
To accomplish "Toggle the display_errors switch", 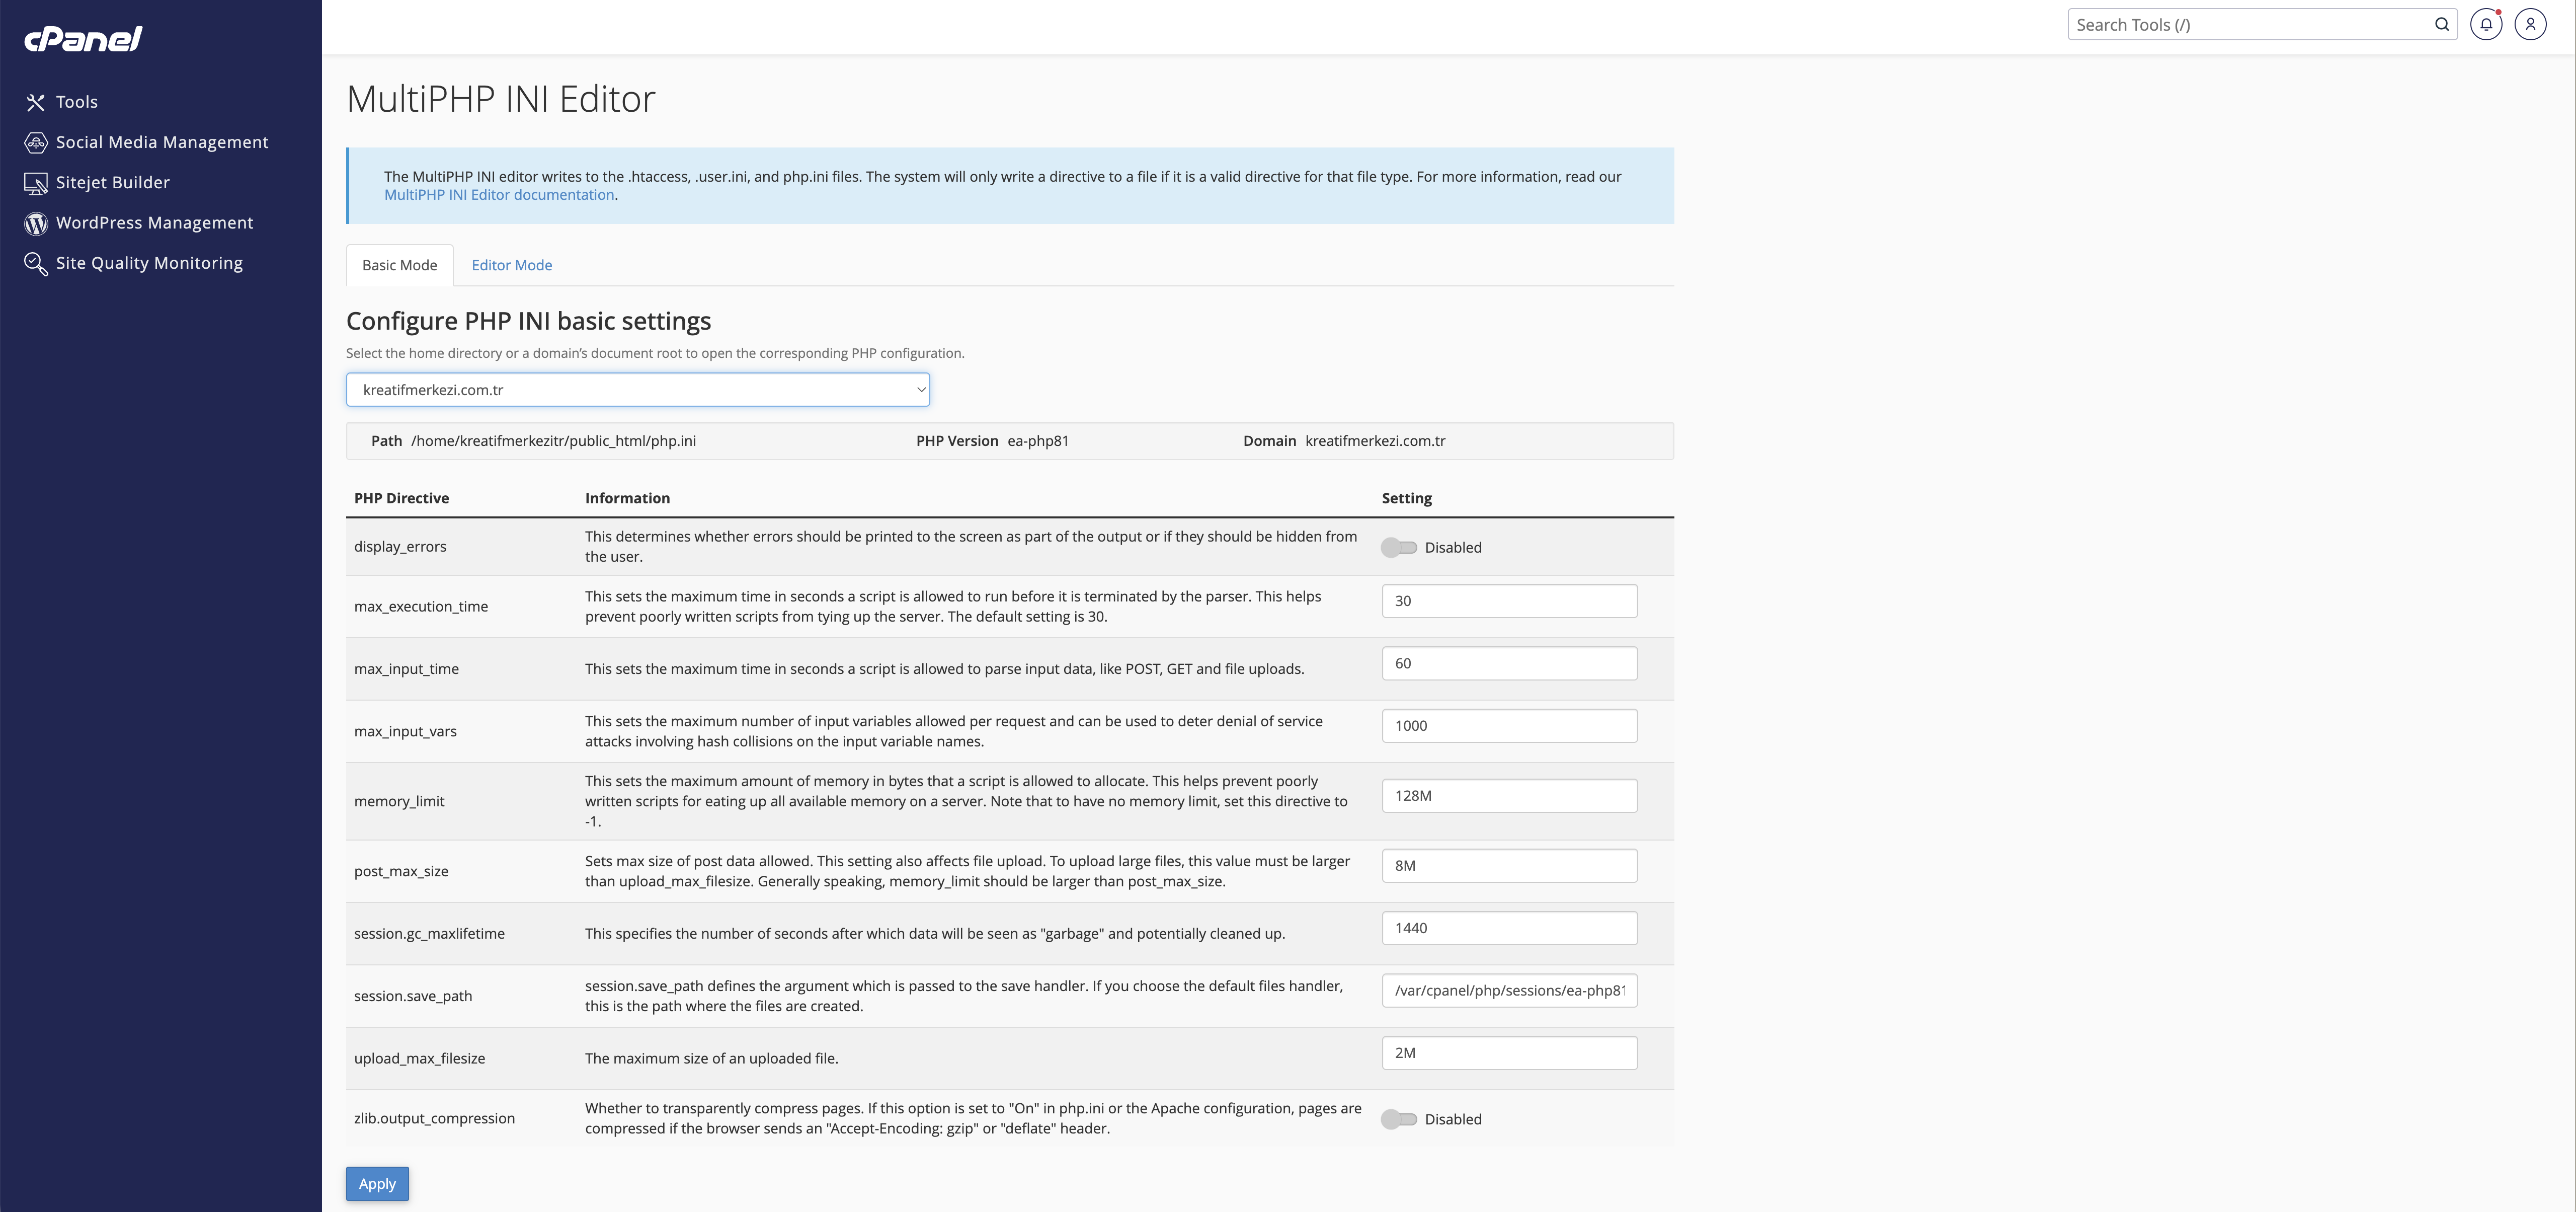I will (x=1398, y=547).
